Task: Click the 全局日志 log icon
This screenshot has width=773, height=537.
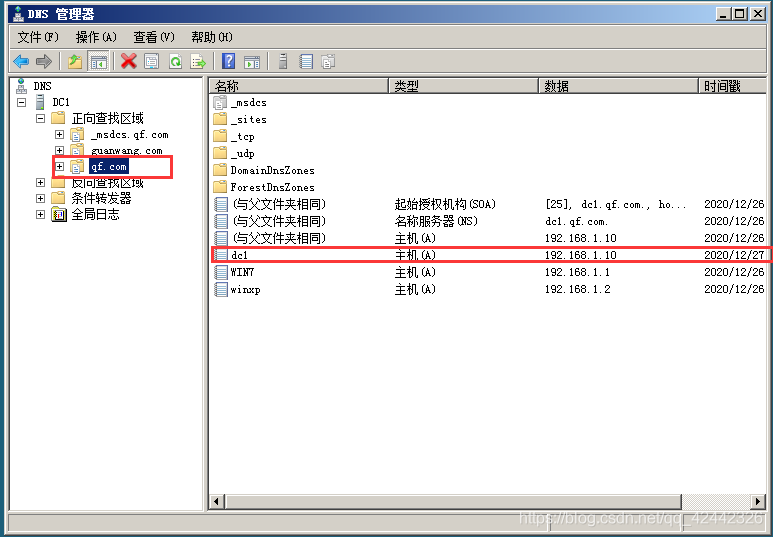Action: [59, 215]
